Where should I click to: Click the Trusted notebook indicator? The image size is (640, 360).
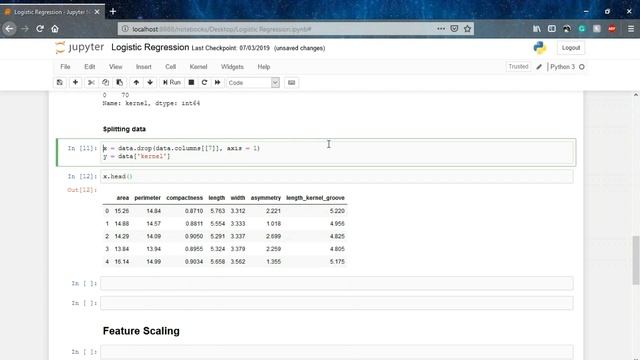click(x=518, y=67)
